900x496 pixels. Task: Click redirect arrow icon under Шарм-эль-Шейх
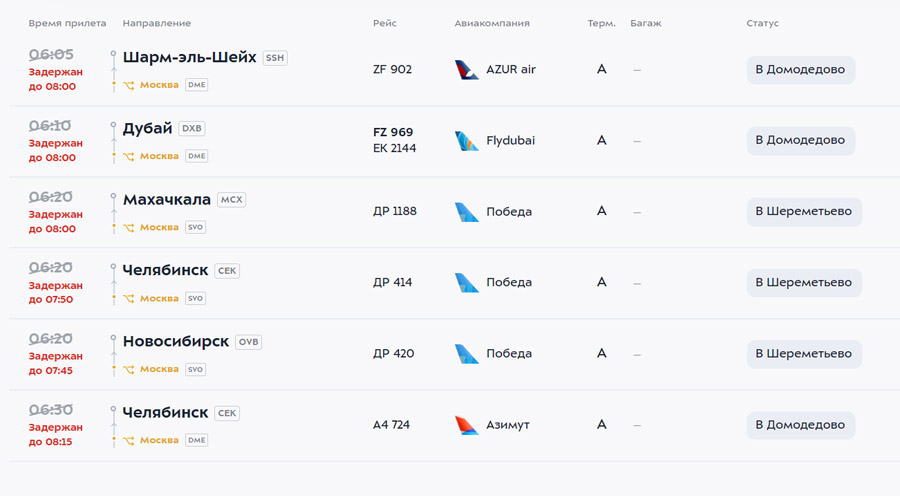[129, 86]
